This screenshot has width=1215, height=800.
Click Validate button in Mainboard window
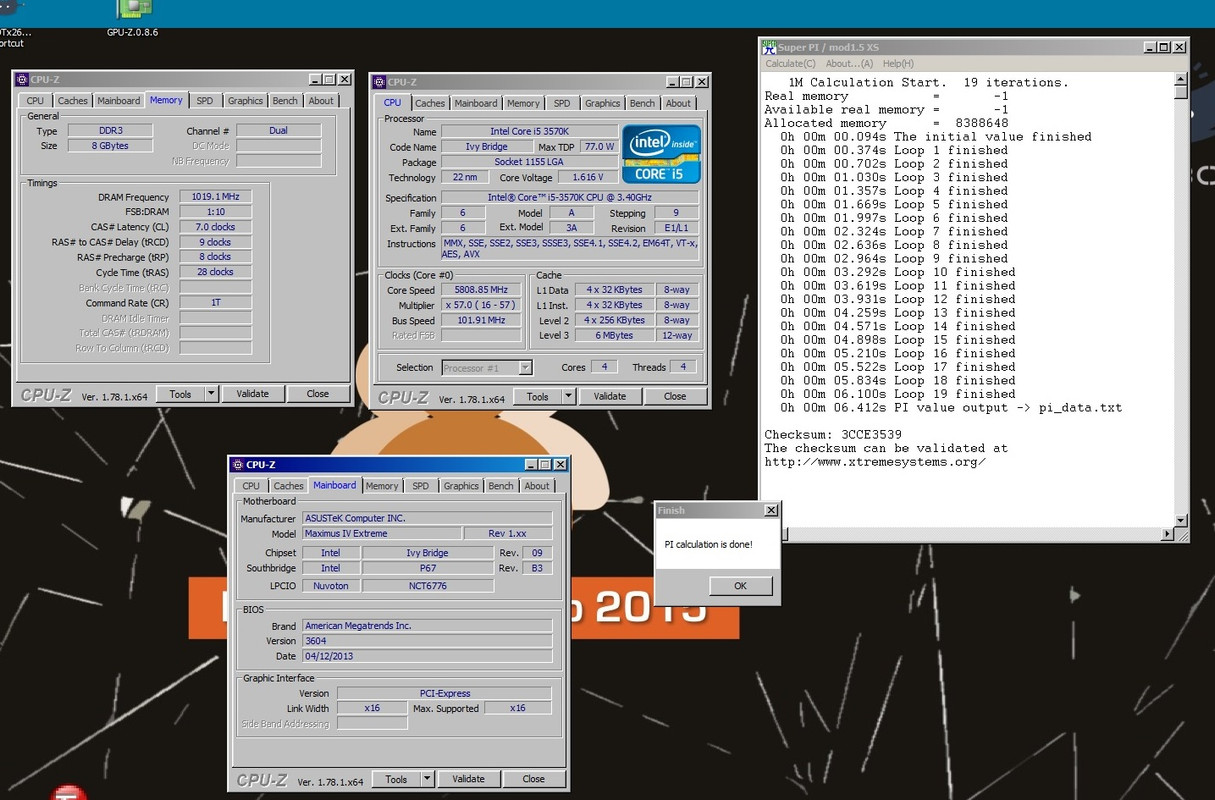coord(468,779)
